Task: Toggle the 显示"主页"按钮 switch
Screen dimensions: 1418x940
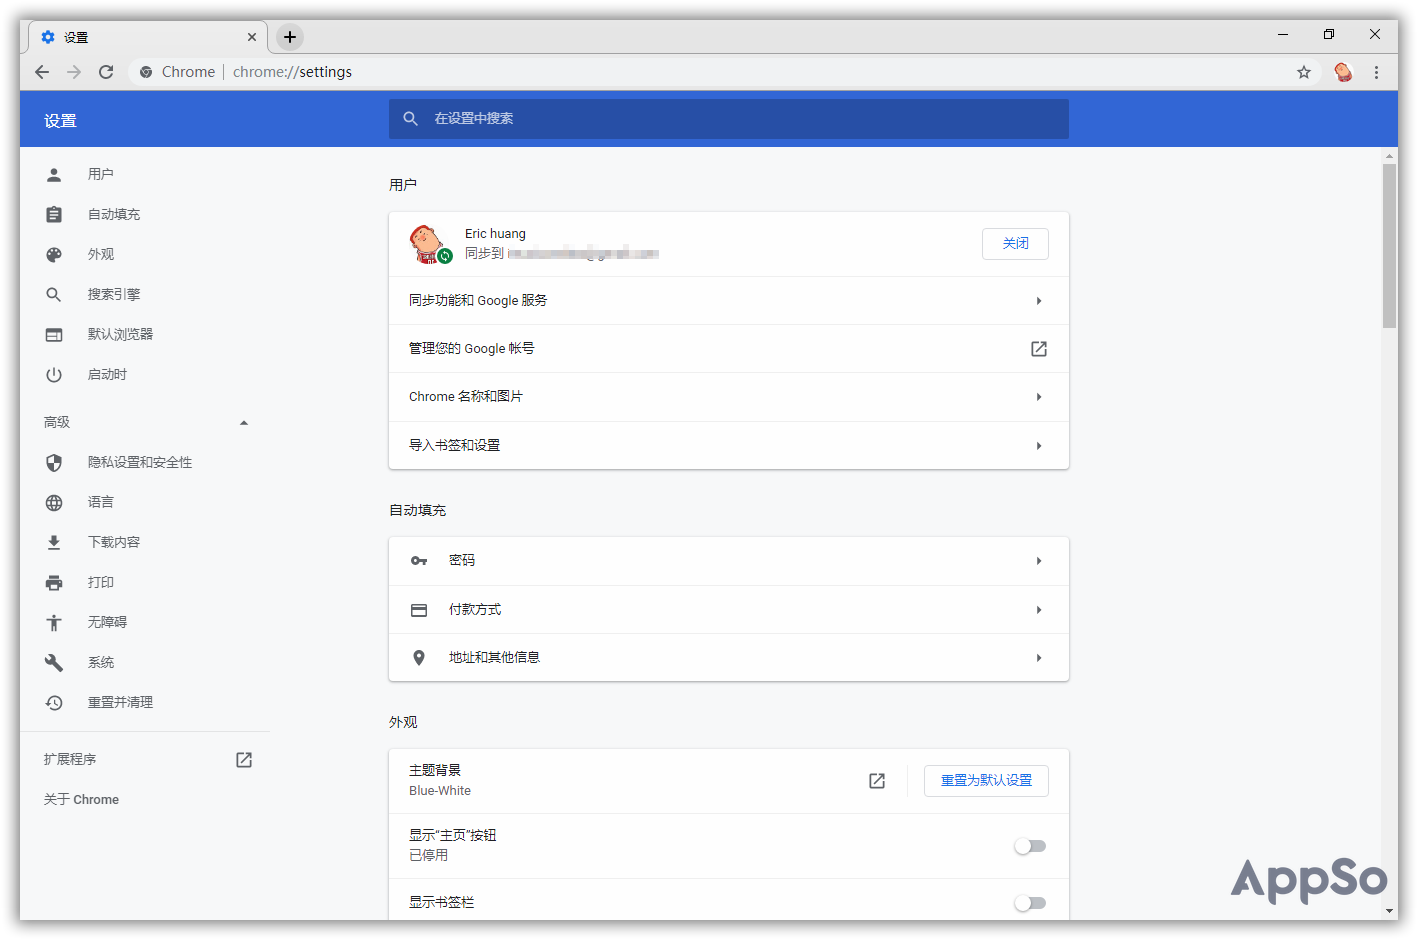Action: tap(1030, 846)
